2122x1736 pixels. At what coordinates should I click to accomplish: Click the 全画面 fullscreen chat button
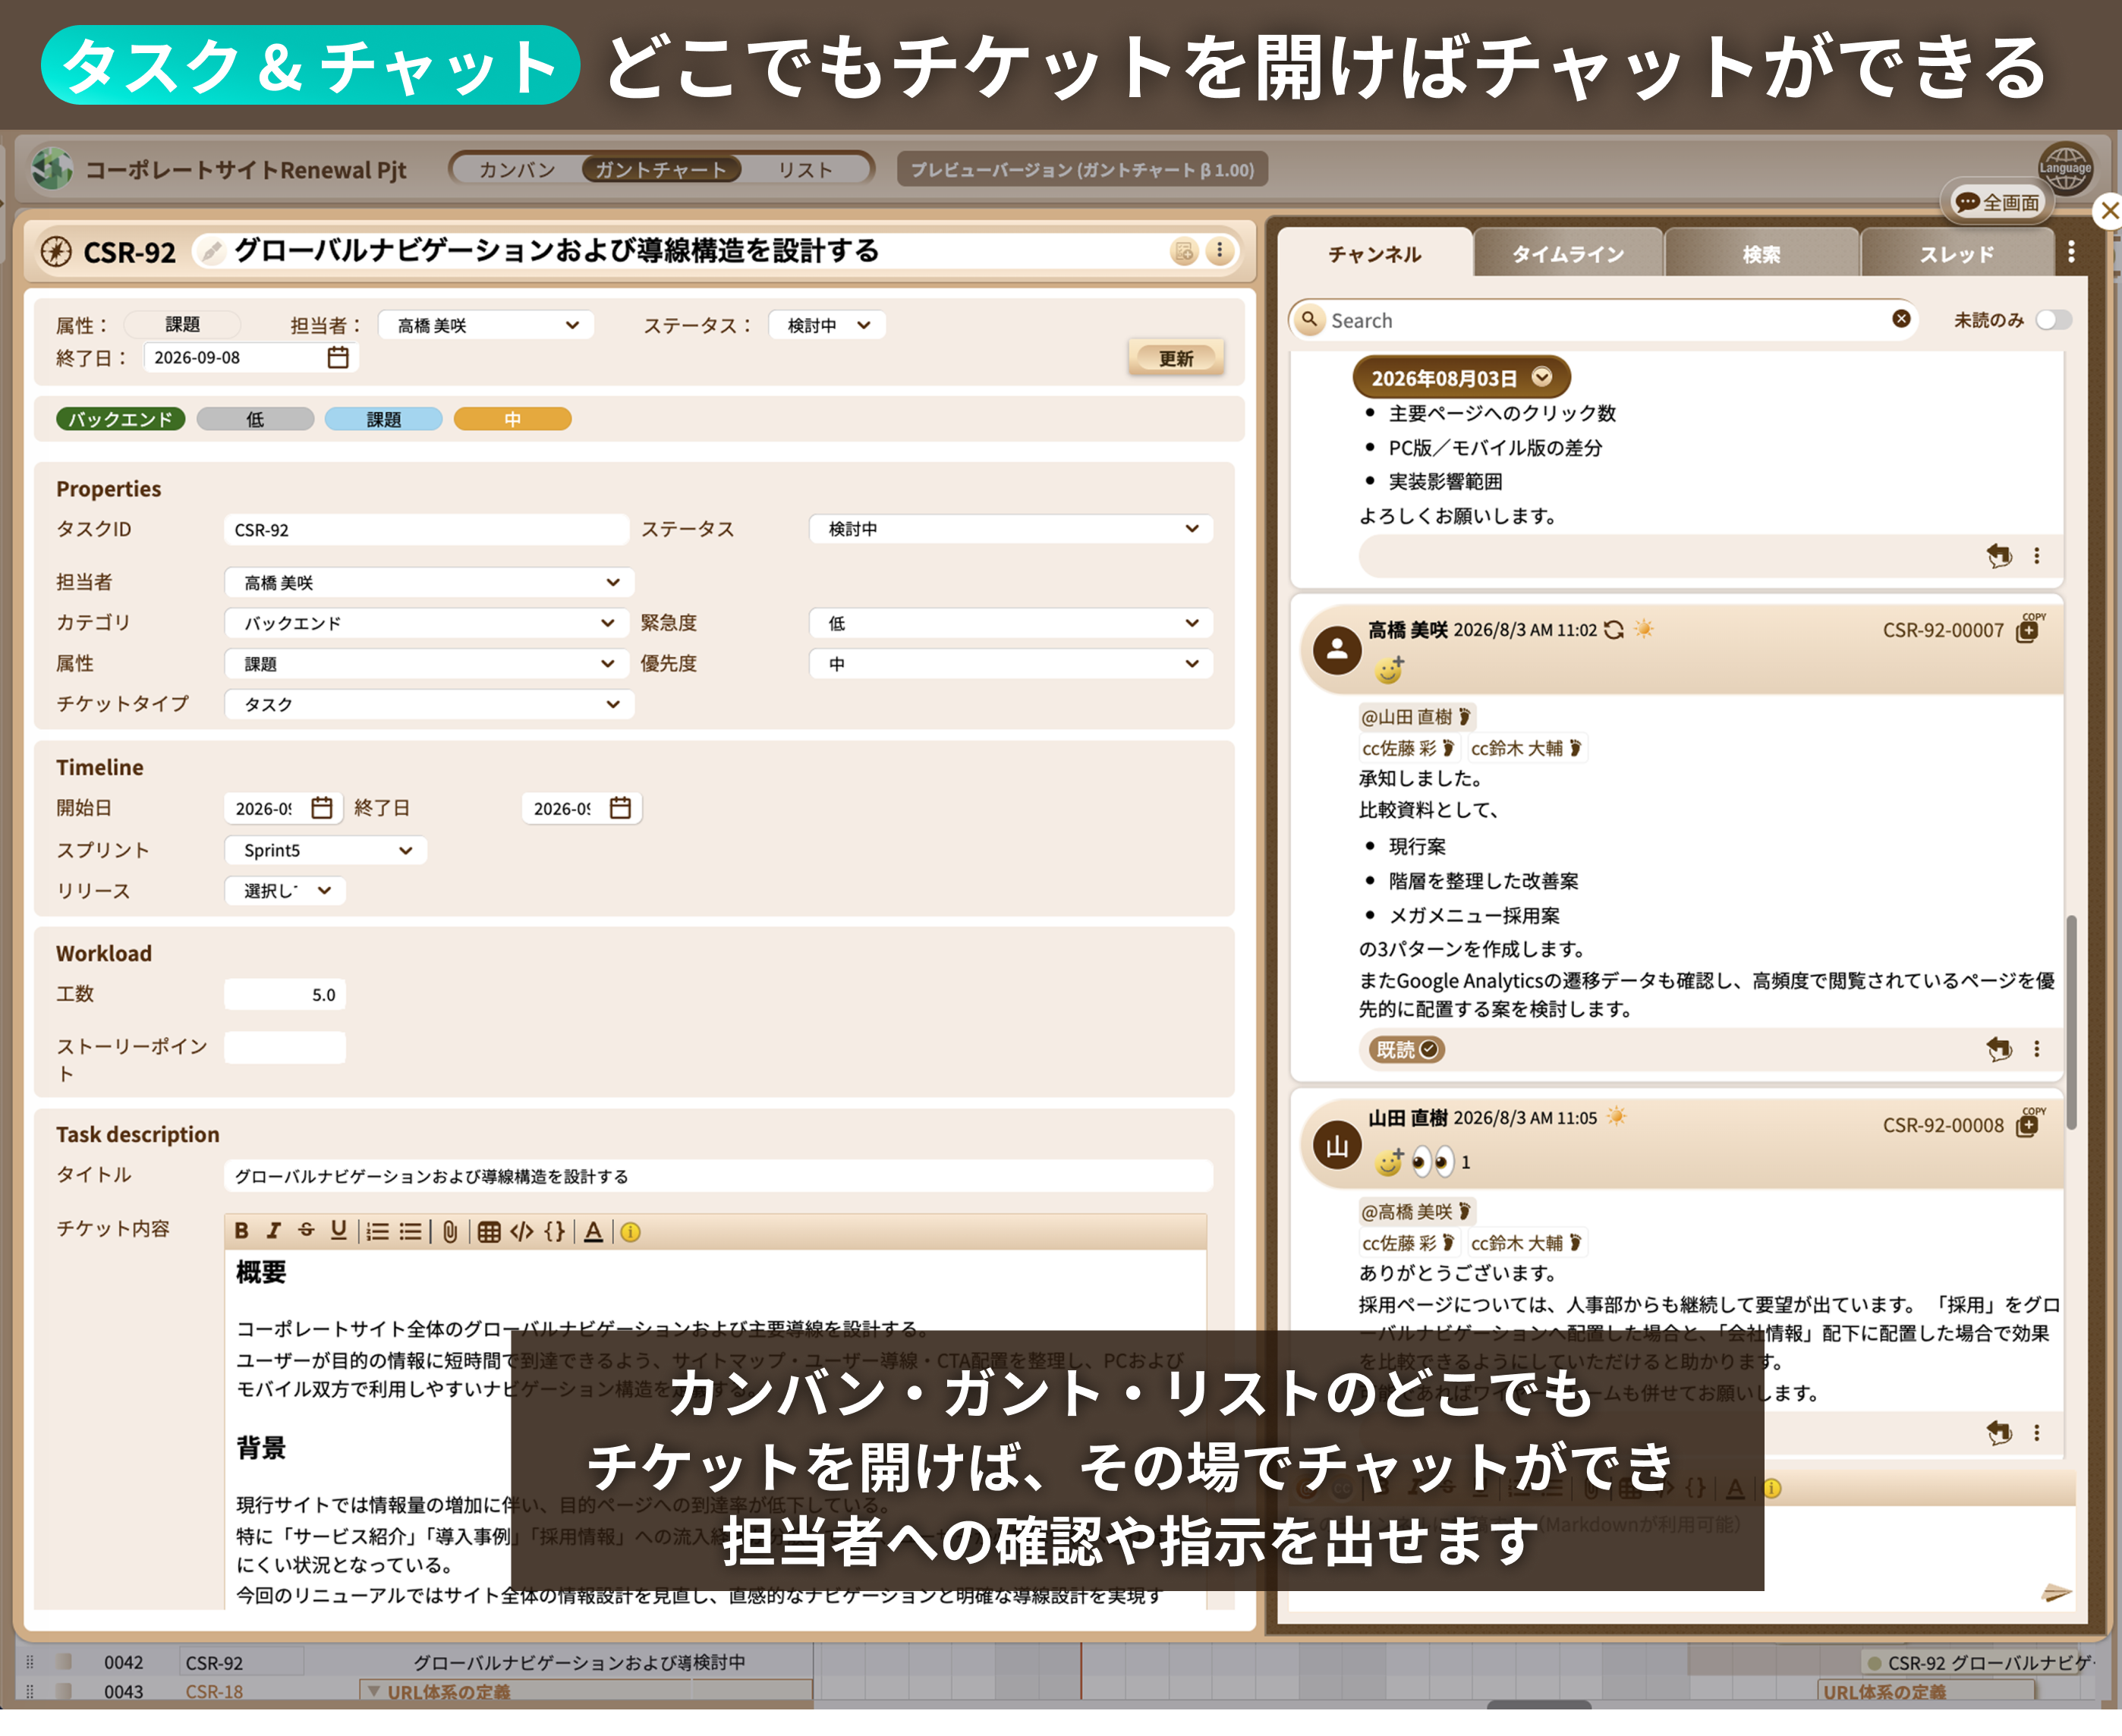pyautogui.click(x=1997, y=202)
